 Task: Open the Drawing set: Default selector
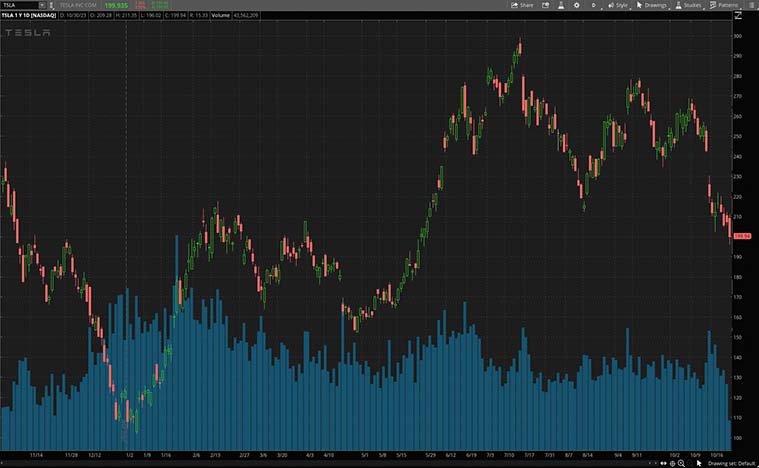click(x=731, y=464)
